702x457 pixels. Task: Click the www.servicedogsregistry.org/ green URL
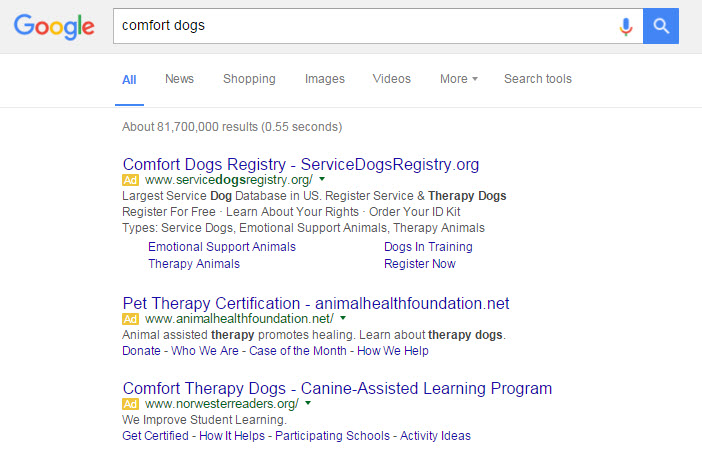[x=229, y=180]
